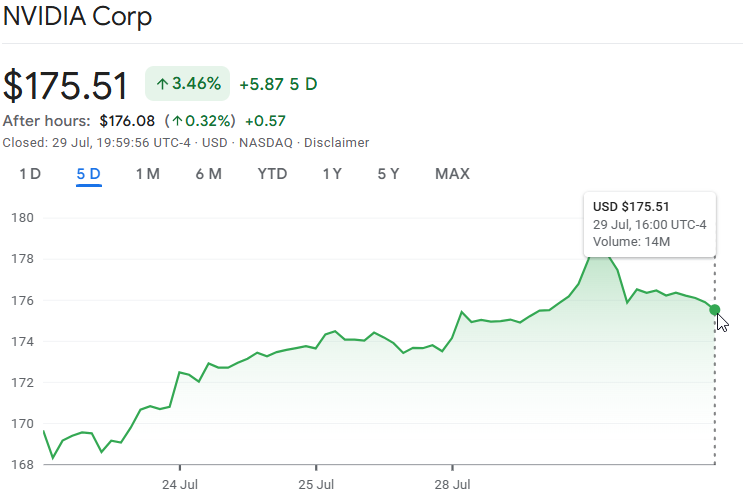Click the NASDAQ exchange label
Screen dimensions: 743x503
[x=266, y=143]
